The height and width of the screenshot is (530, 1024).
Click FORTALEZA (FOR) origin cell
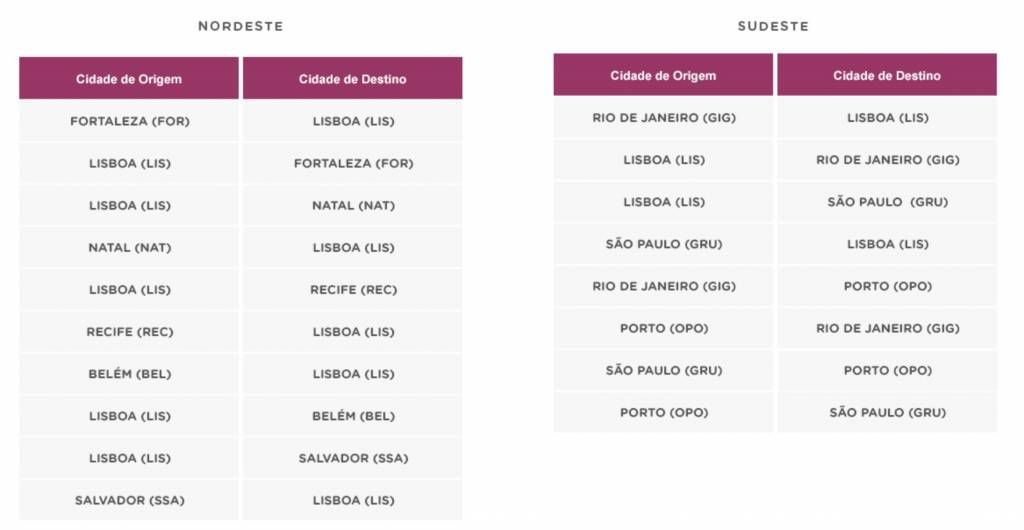[x=129, y=121]
